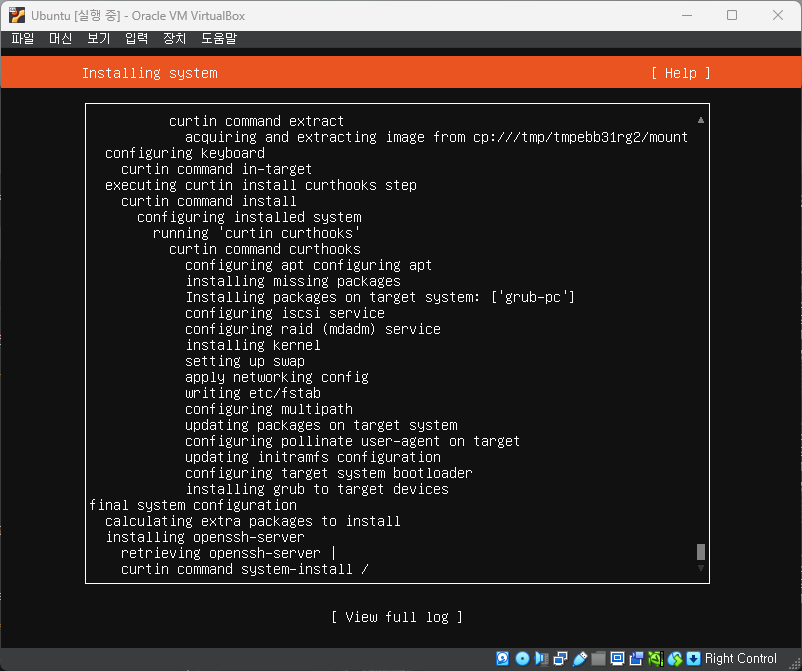Open the 도움말 menu
Image resolution: width=802 pixels, height=671 pixels.
click(x=219, y=38)
